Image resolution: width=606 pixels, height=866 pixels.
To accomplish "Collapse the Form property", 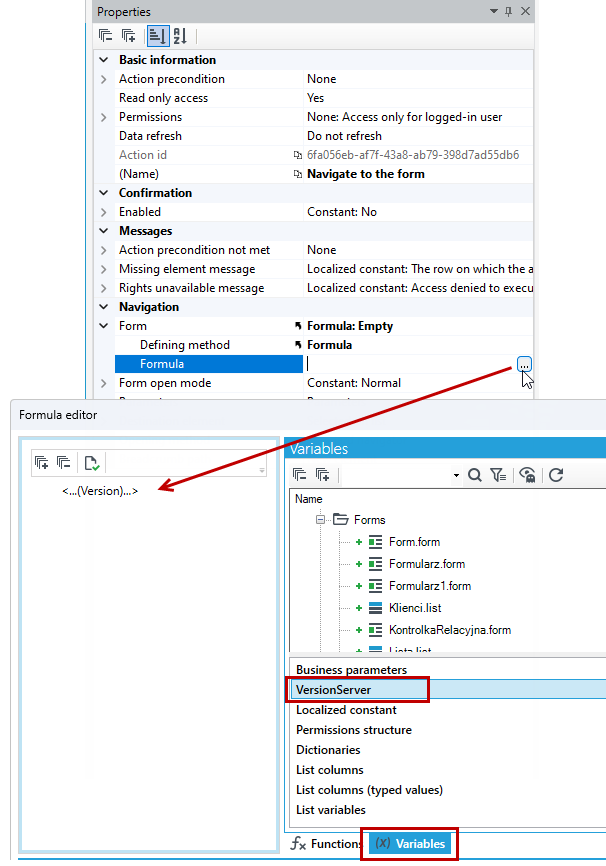I will click(x=104, y=326).
